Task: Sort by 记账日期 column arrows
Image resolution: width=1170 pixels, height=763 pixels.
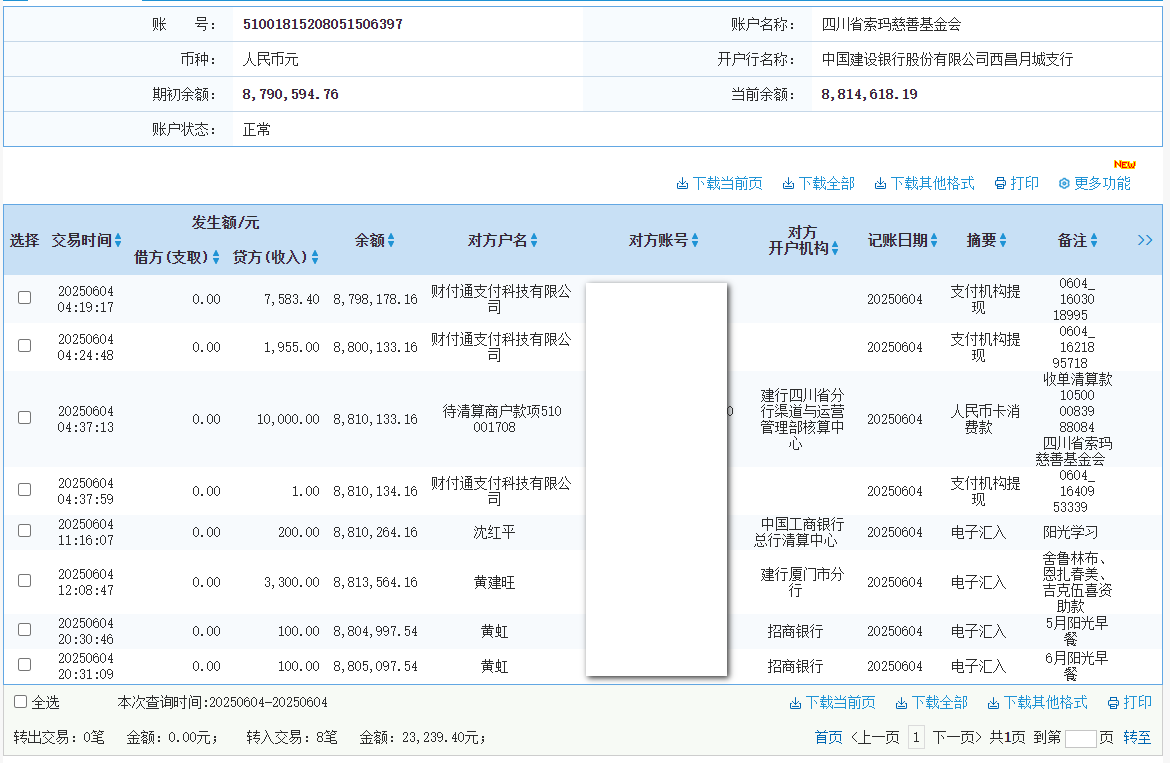Action: coord(933,240)
